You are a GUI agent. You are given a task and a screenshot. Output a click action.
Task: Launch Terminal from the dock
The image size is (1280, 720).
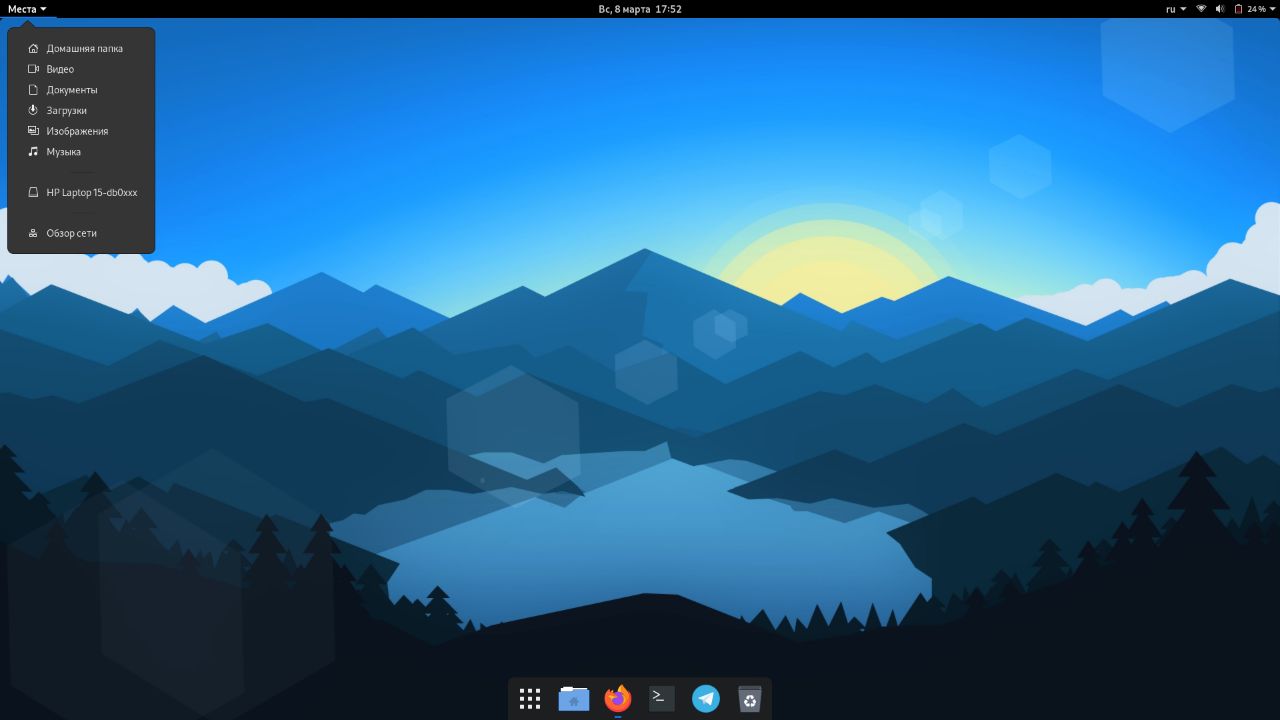tap(662, 698)
